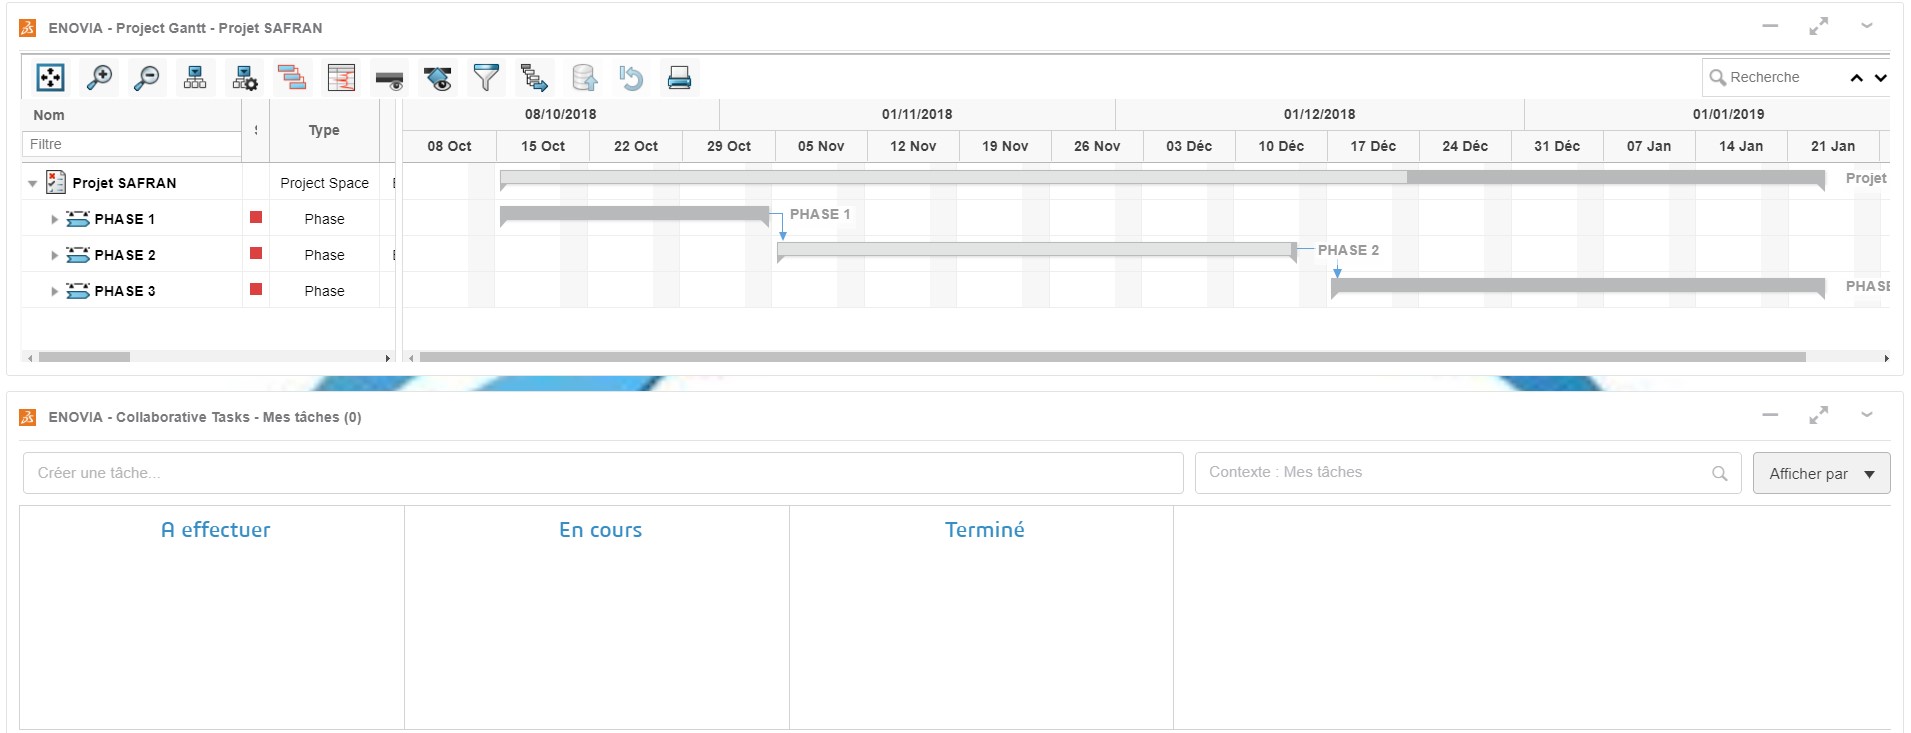Expand the PHASE 3 row
This screenshot has width=1911, height=733.
[x=54, y=291]
